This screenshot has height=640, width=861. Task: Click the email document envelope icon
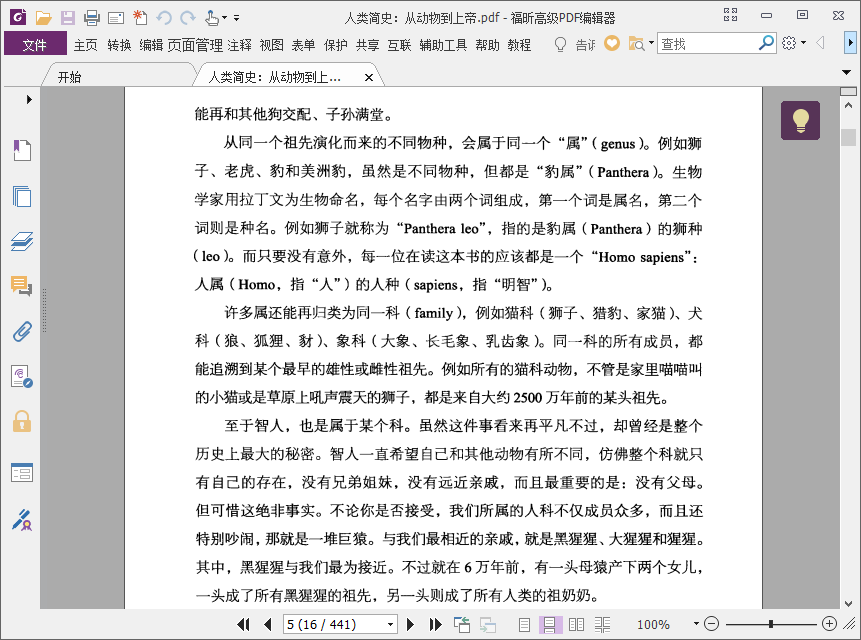coord(116,19)
